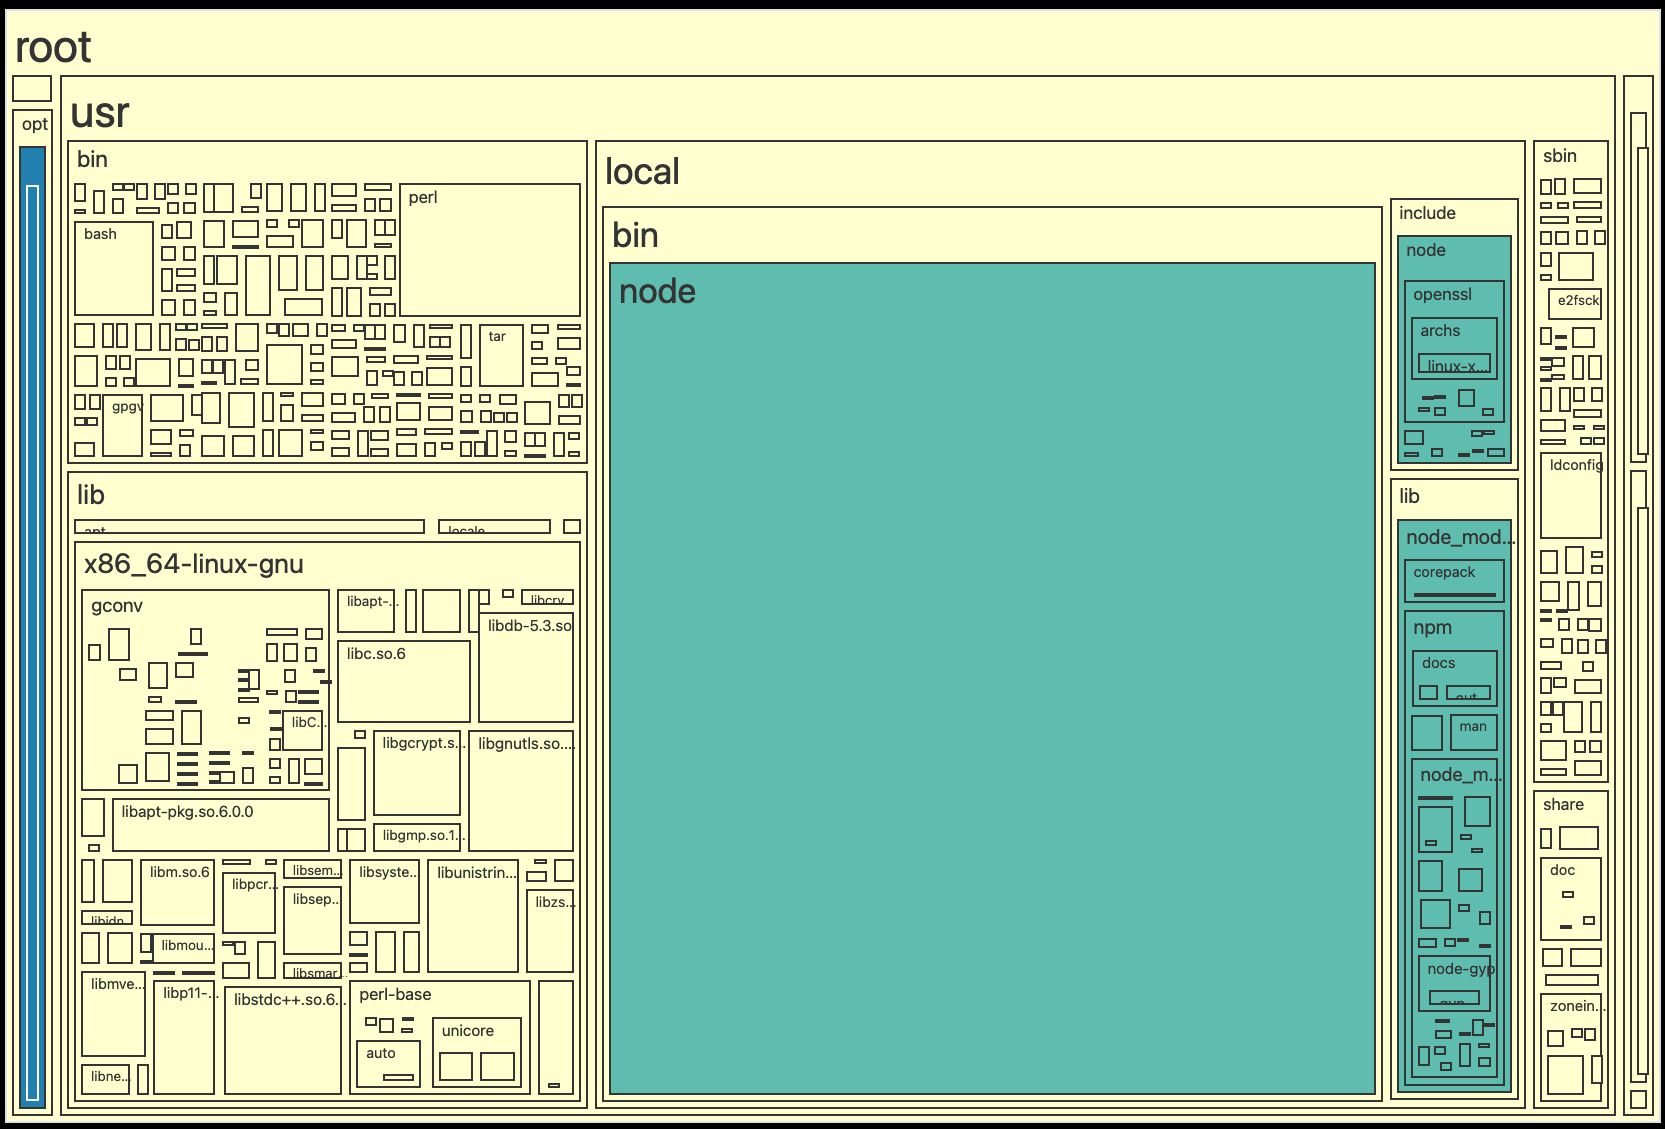The image size is (1665, 1129).
Task: Click the 'e2fsck' cell in sbin
Action: click(x=1575, y=304)
